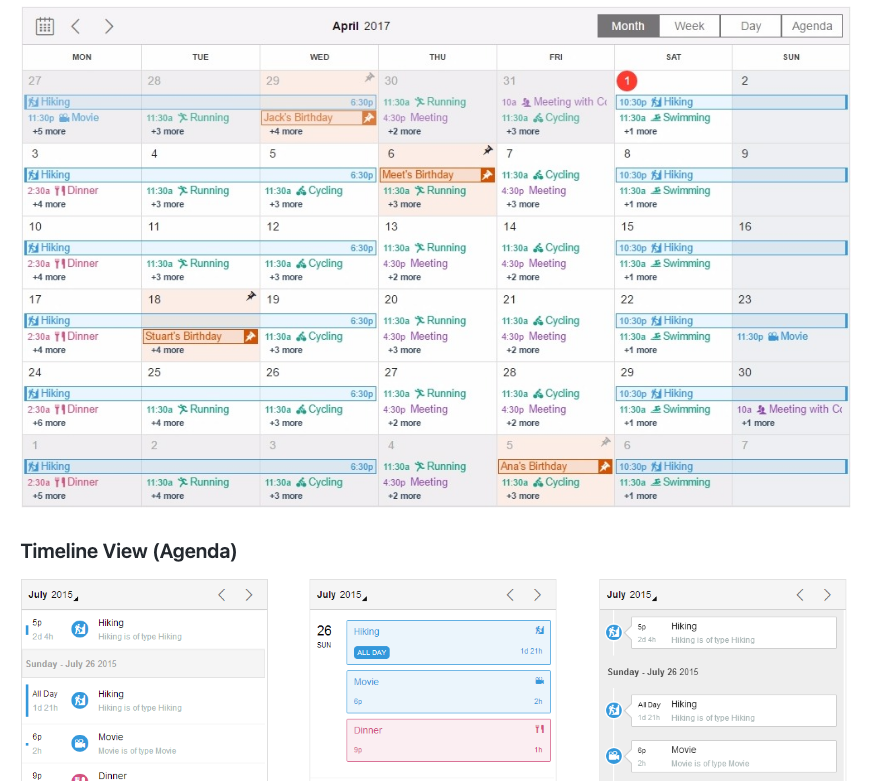Open July 2015 dropdown in middle agenda
This screenshot has width=872, height=781.
(x=342, y=595)
